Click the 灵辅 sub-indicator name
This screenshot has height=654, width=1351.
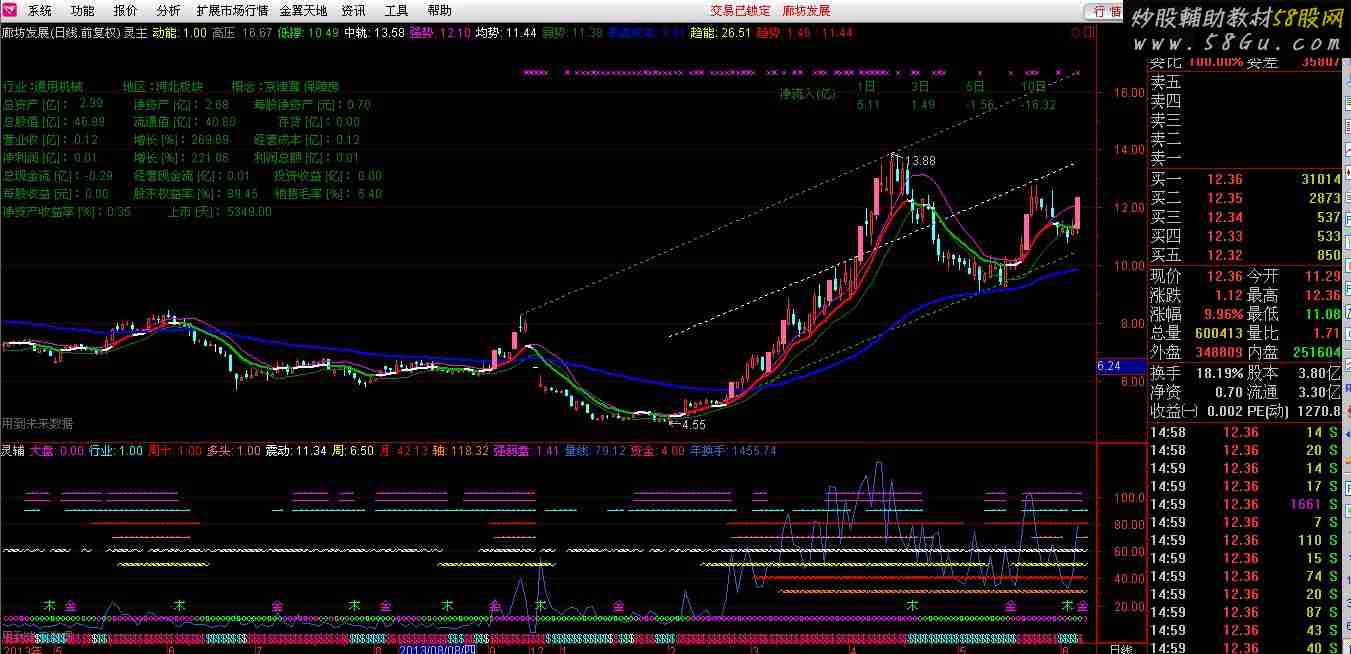tap(13, 451)
